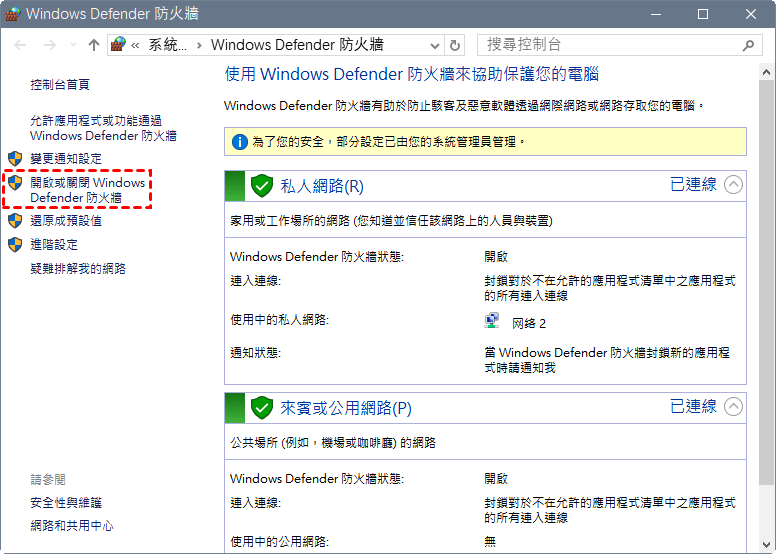Minimize the Windows Defender 防火牆 window
The width and height of the screenshot is (776, 554).
656,14
